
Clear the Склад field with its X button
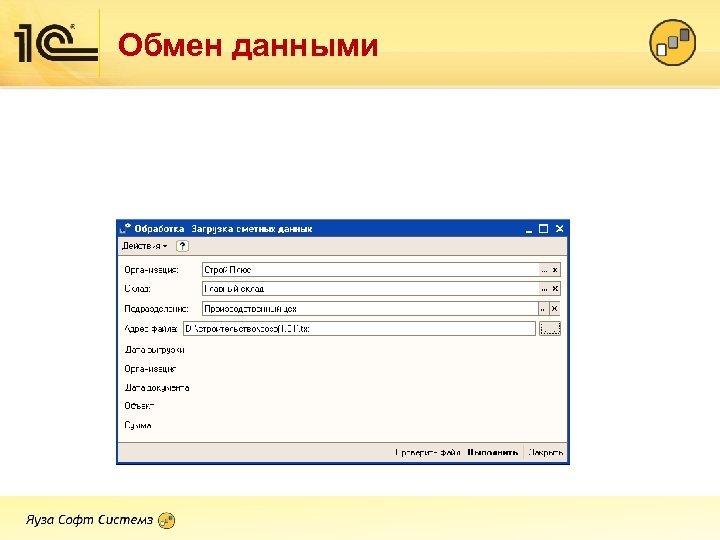(555, 289)
